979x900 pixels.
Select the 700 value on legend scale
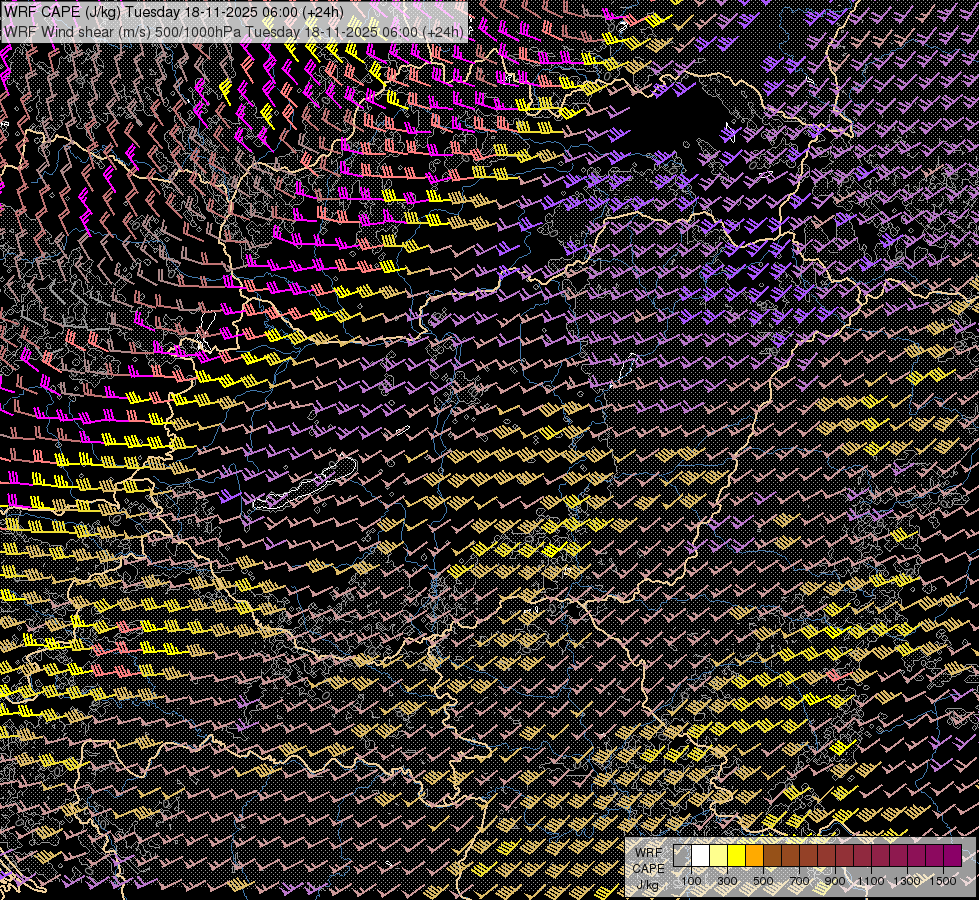(799, 881)
